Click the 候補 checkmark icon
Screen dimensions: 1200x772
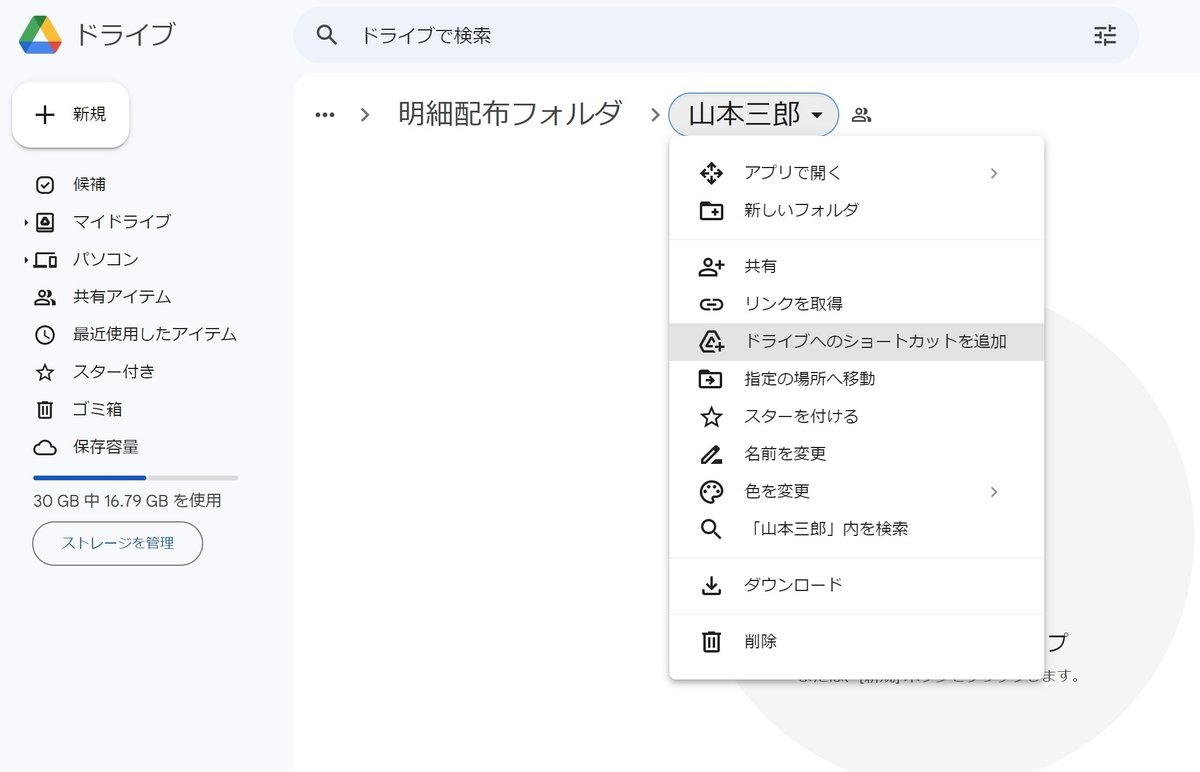[x=45, y=184]
